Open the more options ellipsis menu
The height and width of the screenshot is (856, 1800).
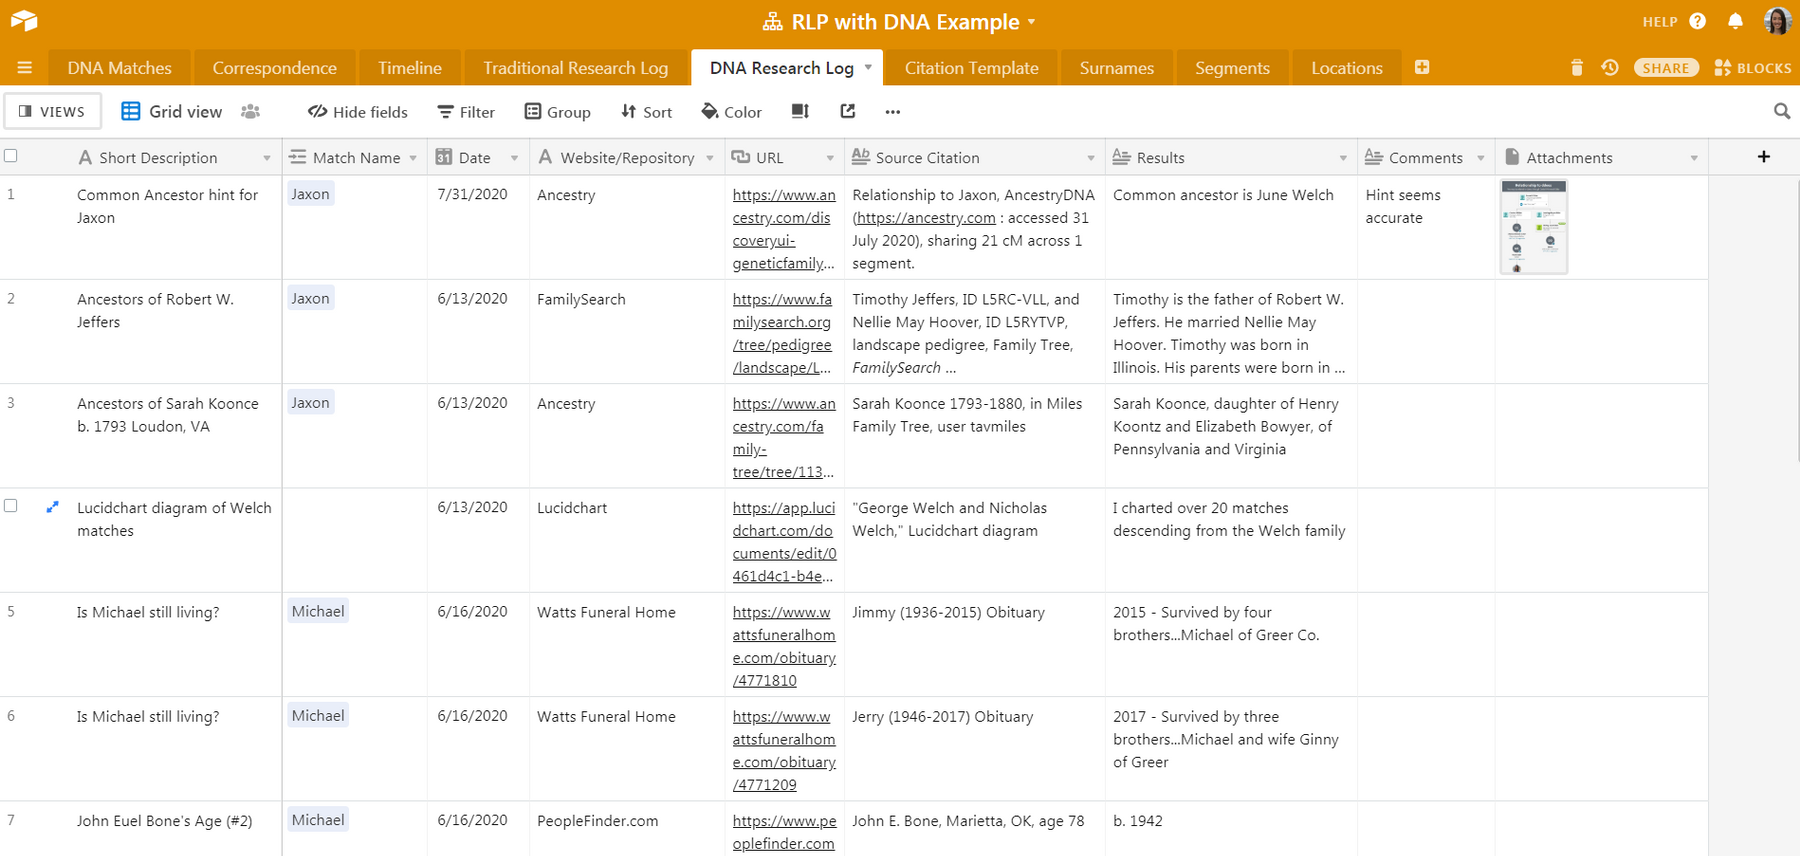coord(892,112)
